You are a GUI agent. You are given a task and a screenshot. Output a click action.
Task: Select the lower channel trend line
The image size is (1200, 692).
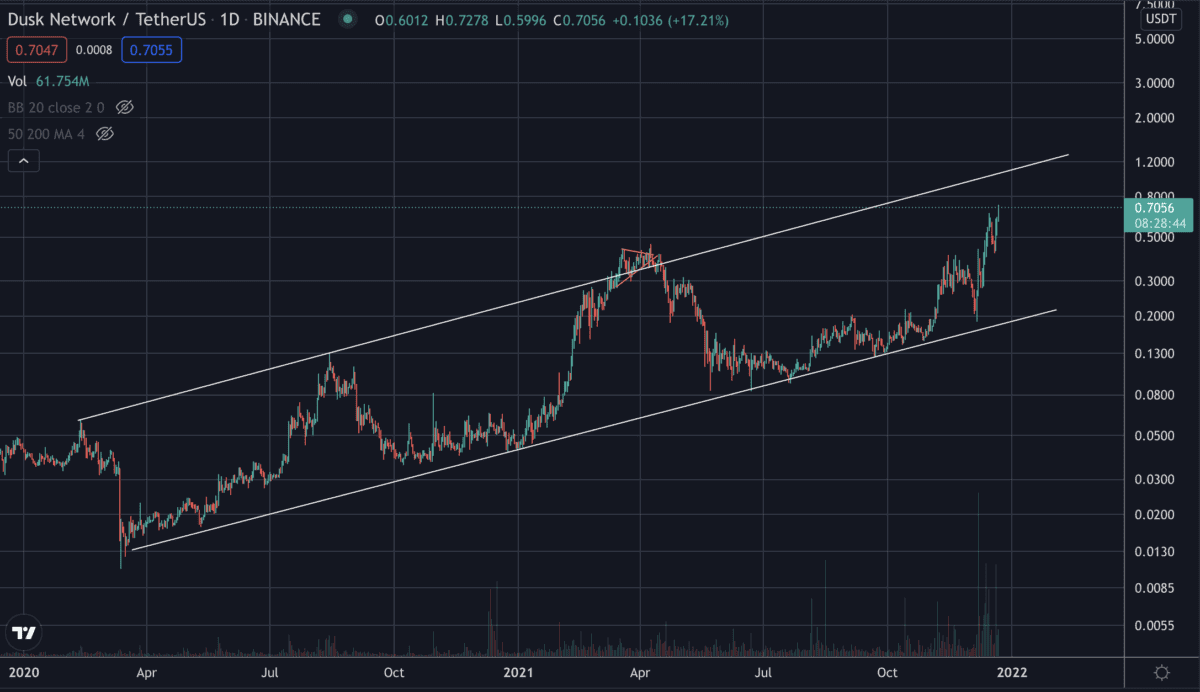coord(594,430)
